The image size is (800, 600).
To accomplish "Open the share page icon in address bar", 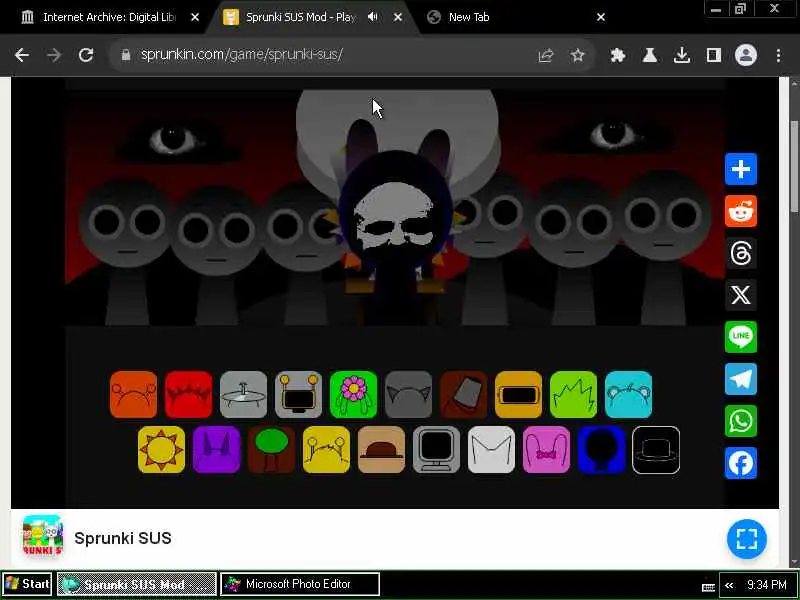I will click(x=546, y=55).
